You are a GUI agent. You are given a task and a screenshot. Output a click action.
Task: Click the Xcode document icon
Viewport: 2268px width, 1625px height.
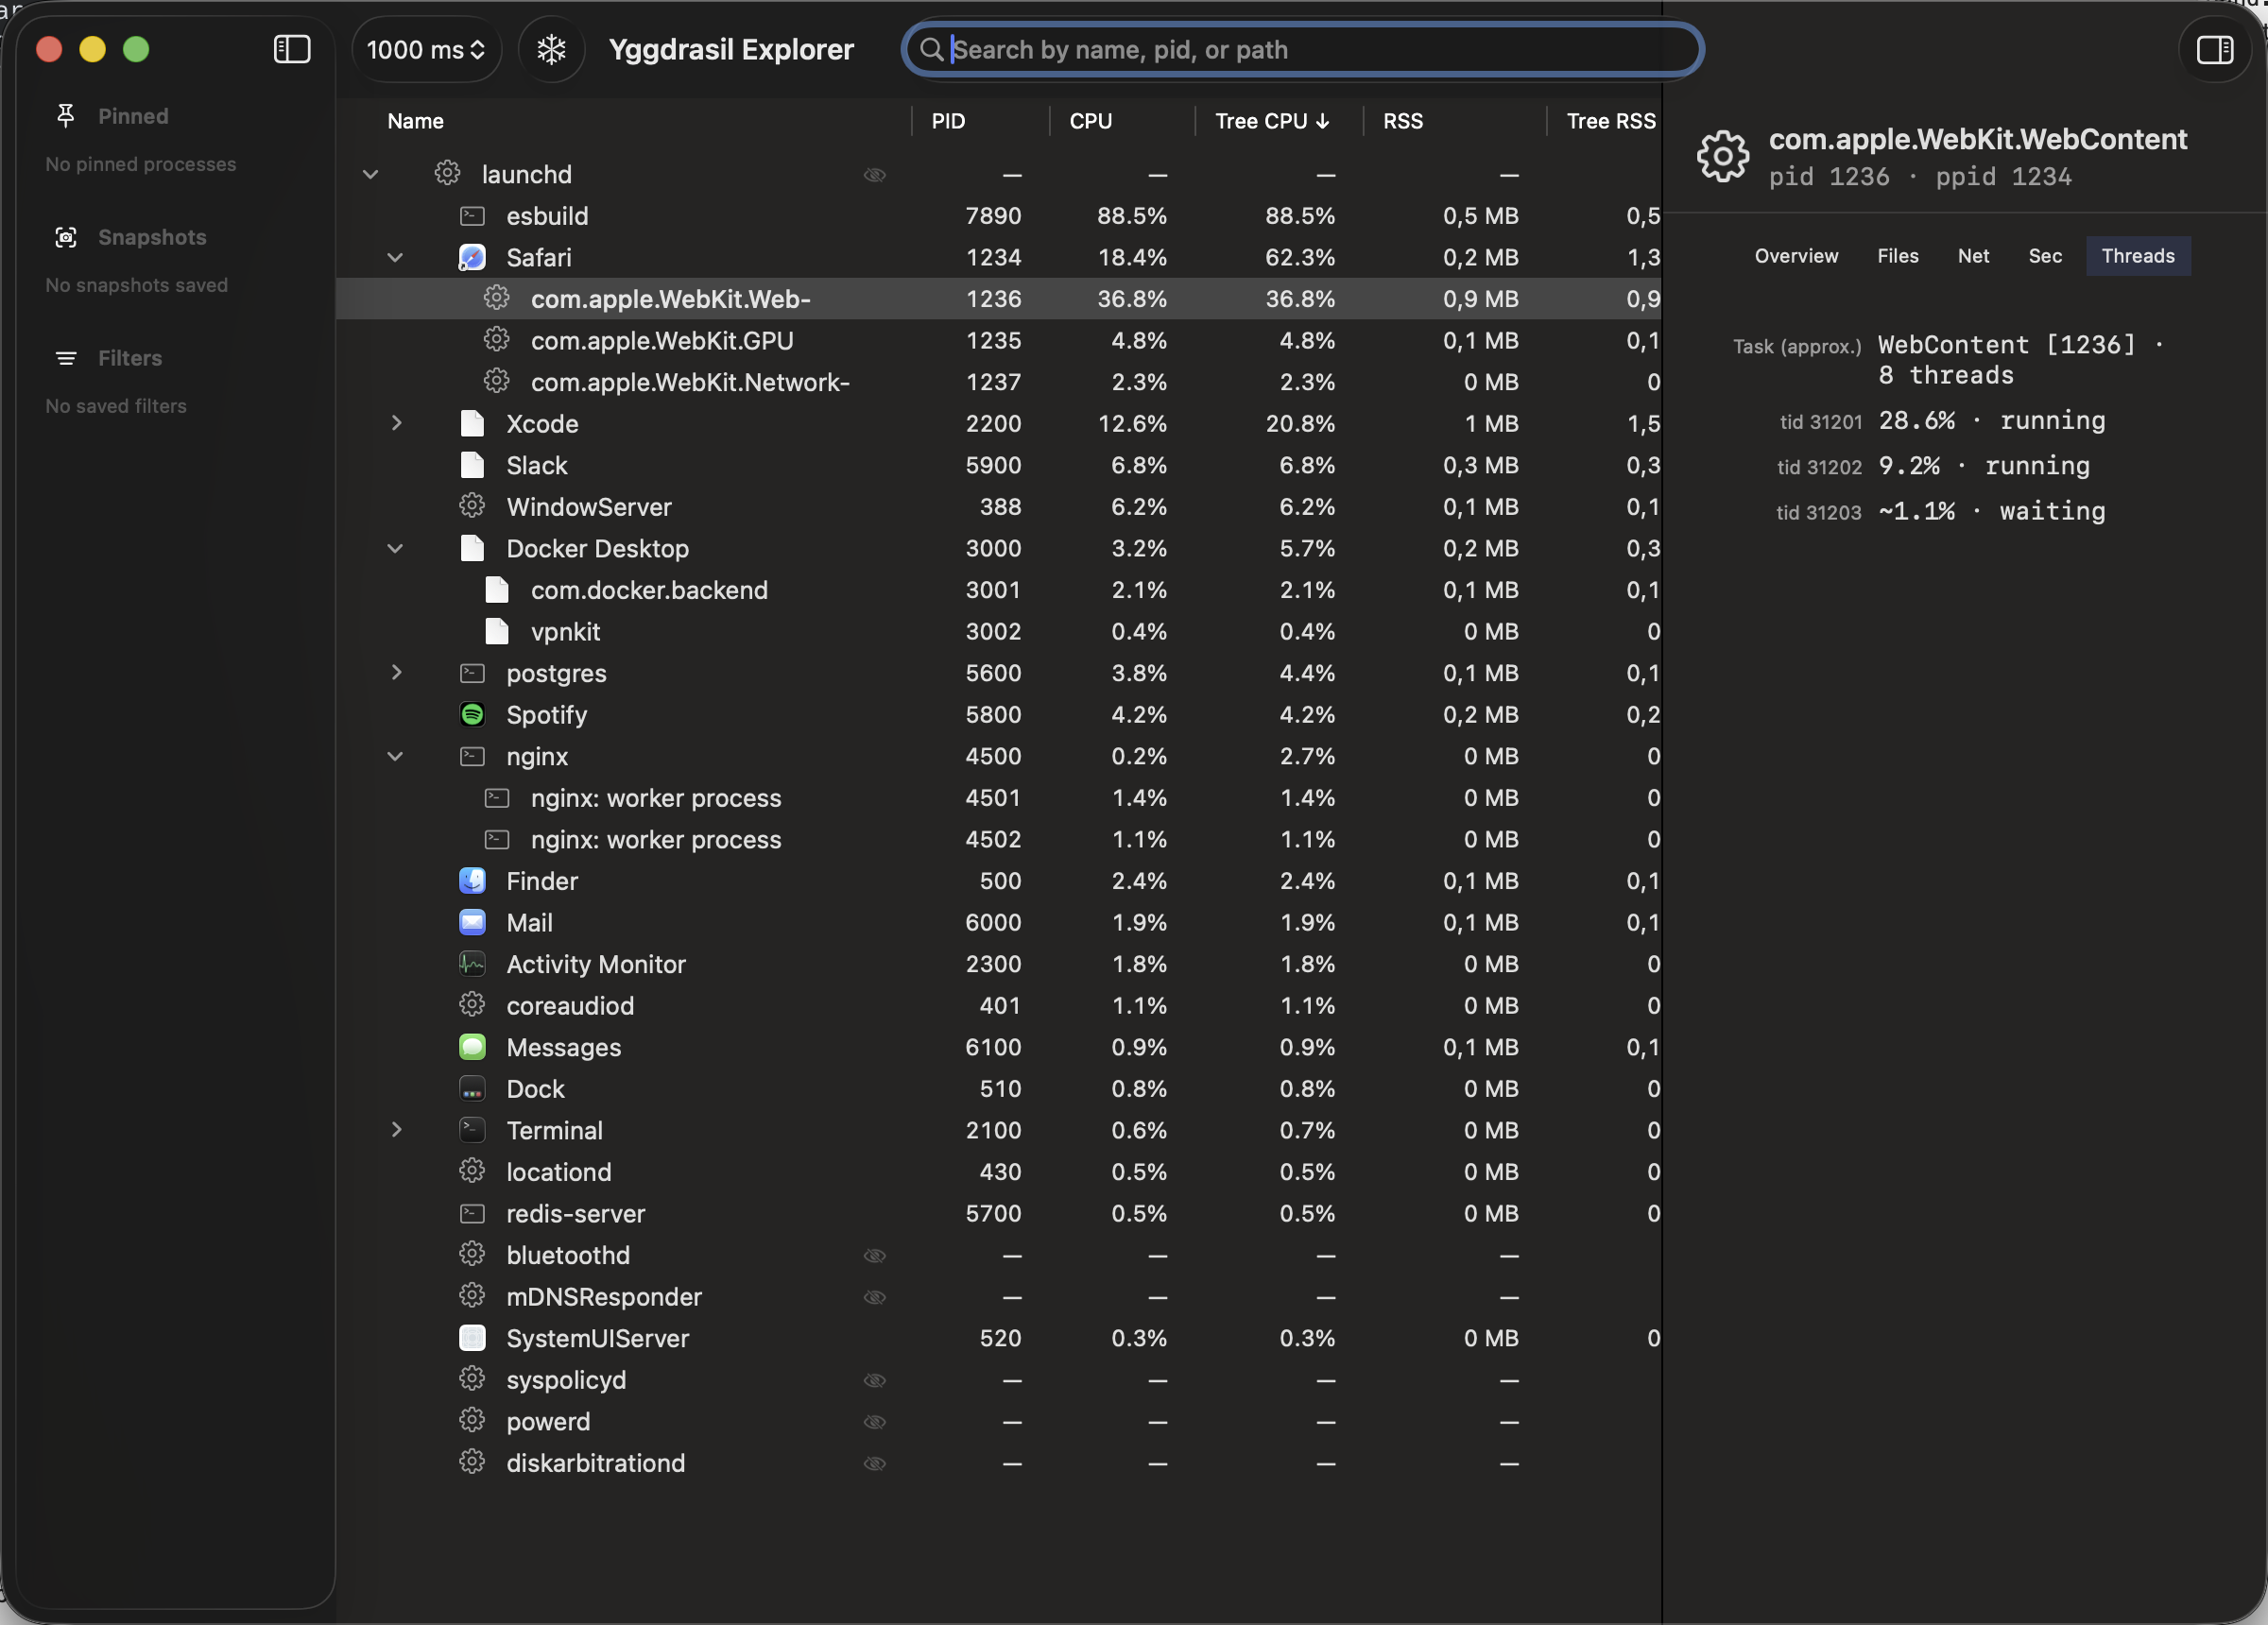[x=472, y=423]
